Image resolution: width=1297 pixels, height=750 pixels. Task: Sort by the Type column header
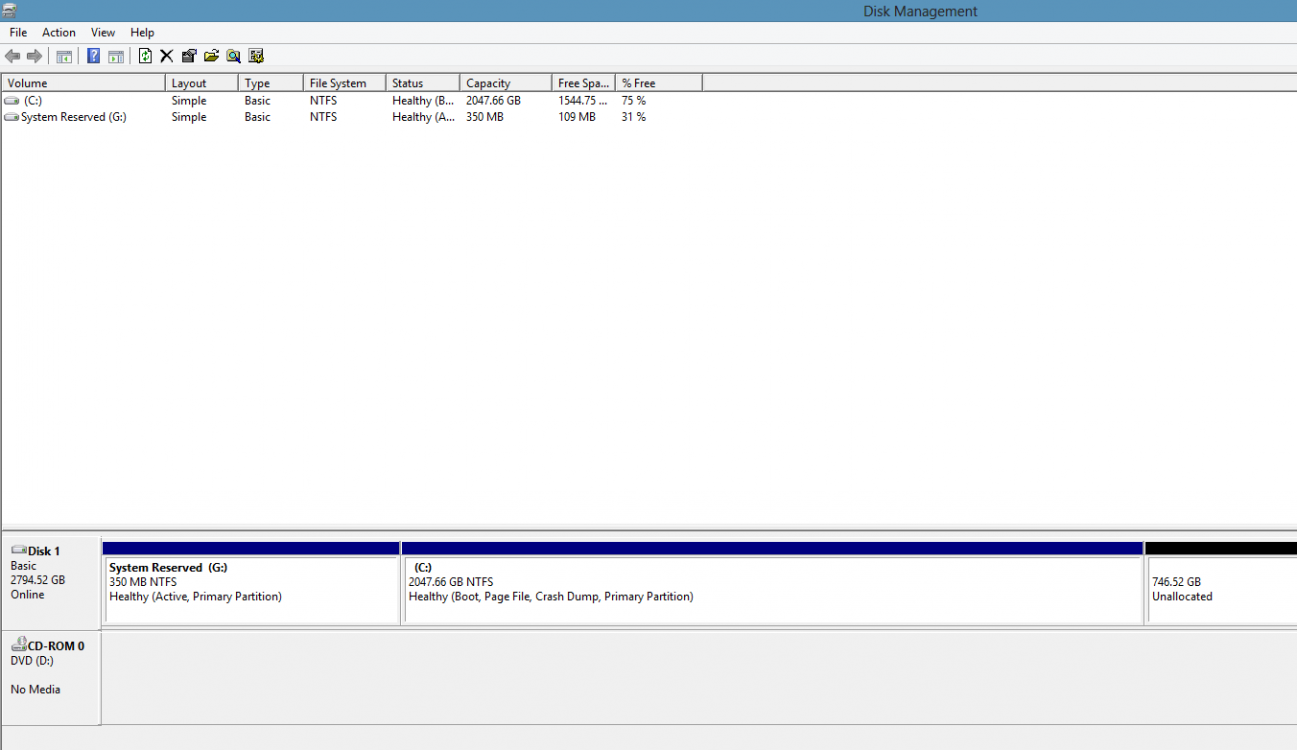click(x=271, y=83)
